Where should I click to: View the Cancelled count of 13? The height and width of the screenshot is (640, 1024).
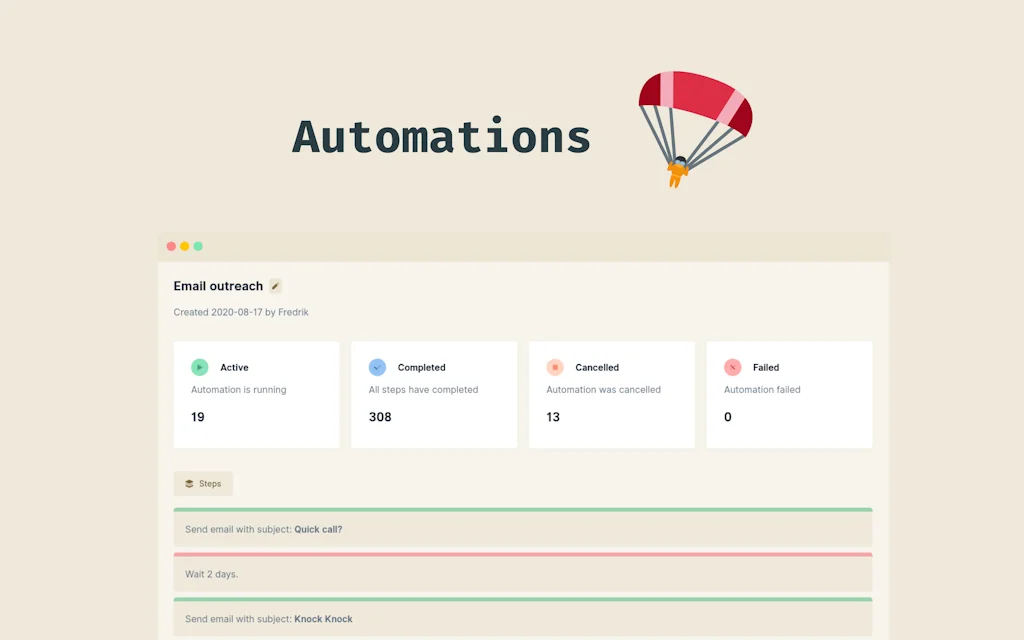point(553,417)
